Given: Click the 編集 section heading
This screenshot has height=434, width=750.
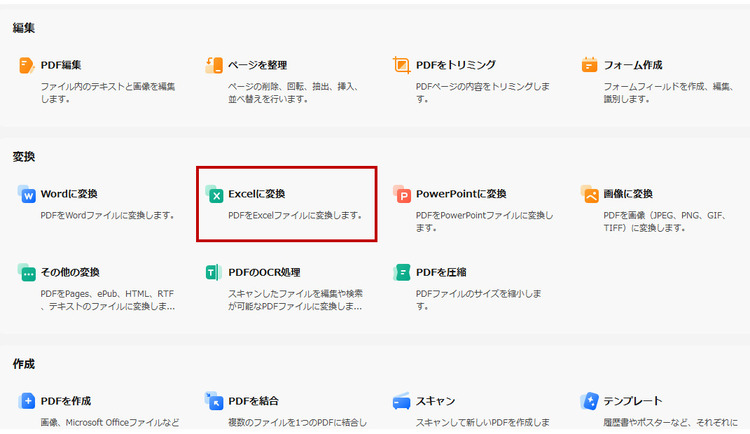Looking at the screenshot, I should coord(23,28).
